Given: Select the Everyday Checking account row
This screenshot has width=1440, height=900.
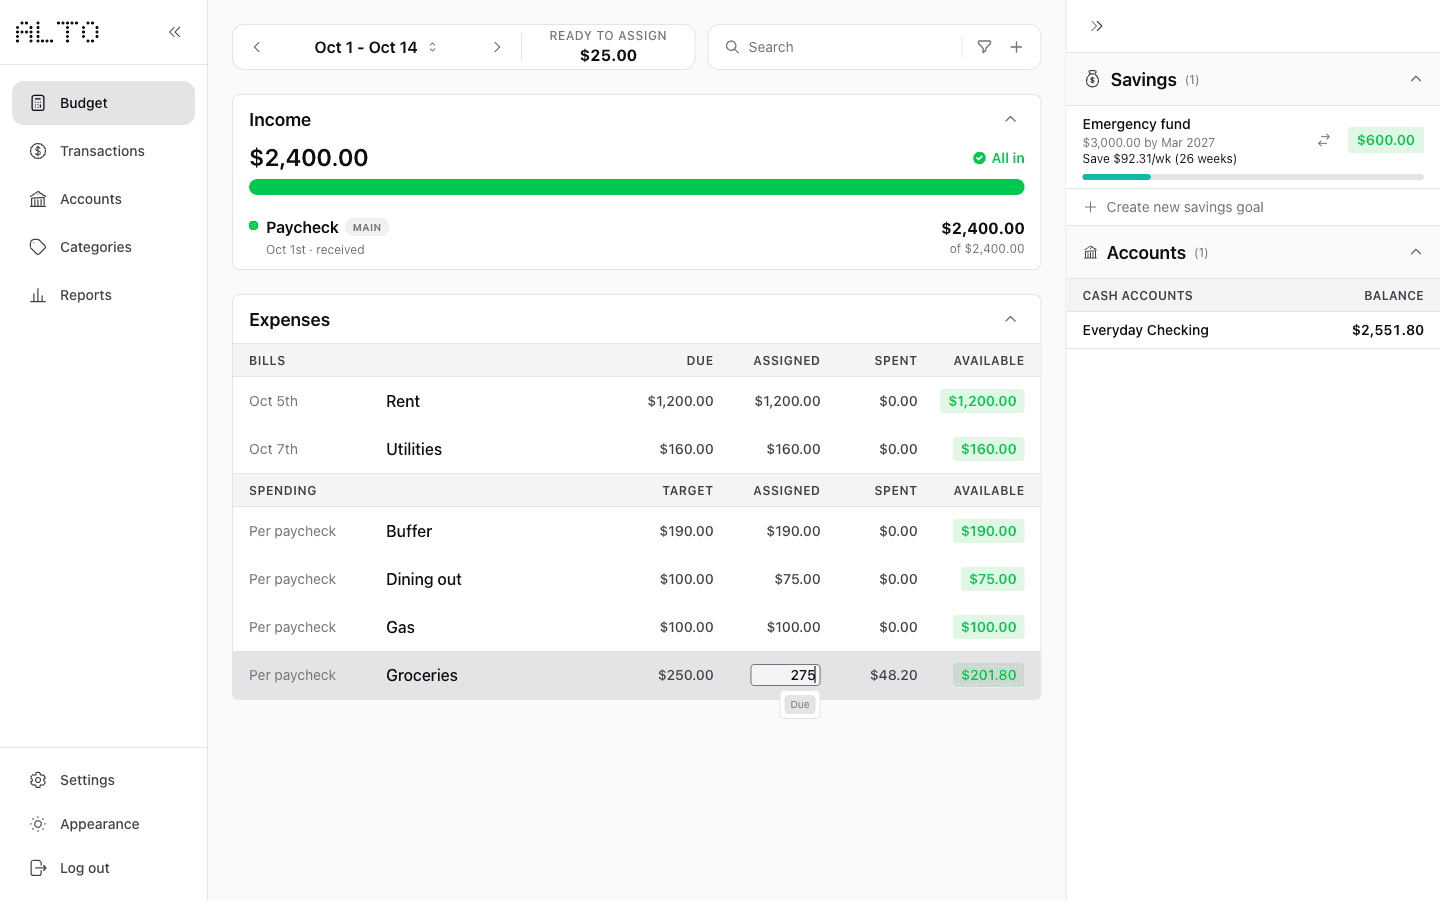Looking at the screenshot, I should point(1253,330).
